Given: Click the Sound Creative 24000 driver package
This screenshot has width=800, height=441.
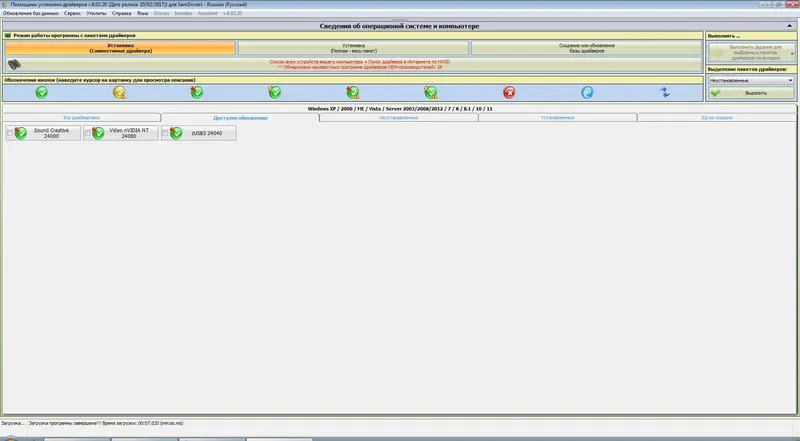Looking at the screenshot, I should [x=43, y=133].
